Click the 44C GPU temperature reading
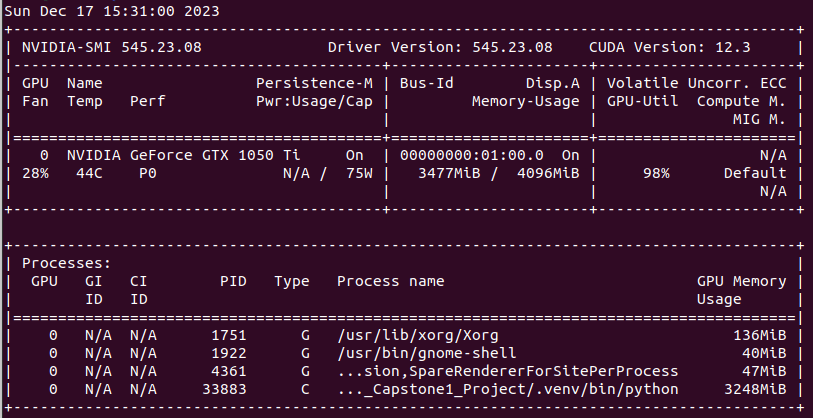 pyautogui.click(x=80, y=173)
